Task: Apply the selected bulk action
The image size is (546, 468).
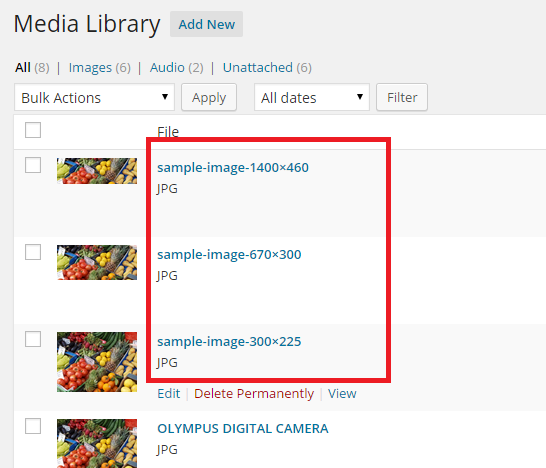Action: point(209,98)
